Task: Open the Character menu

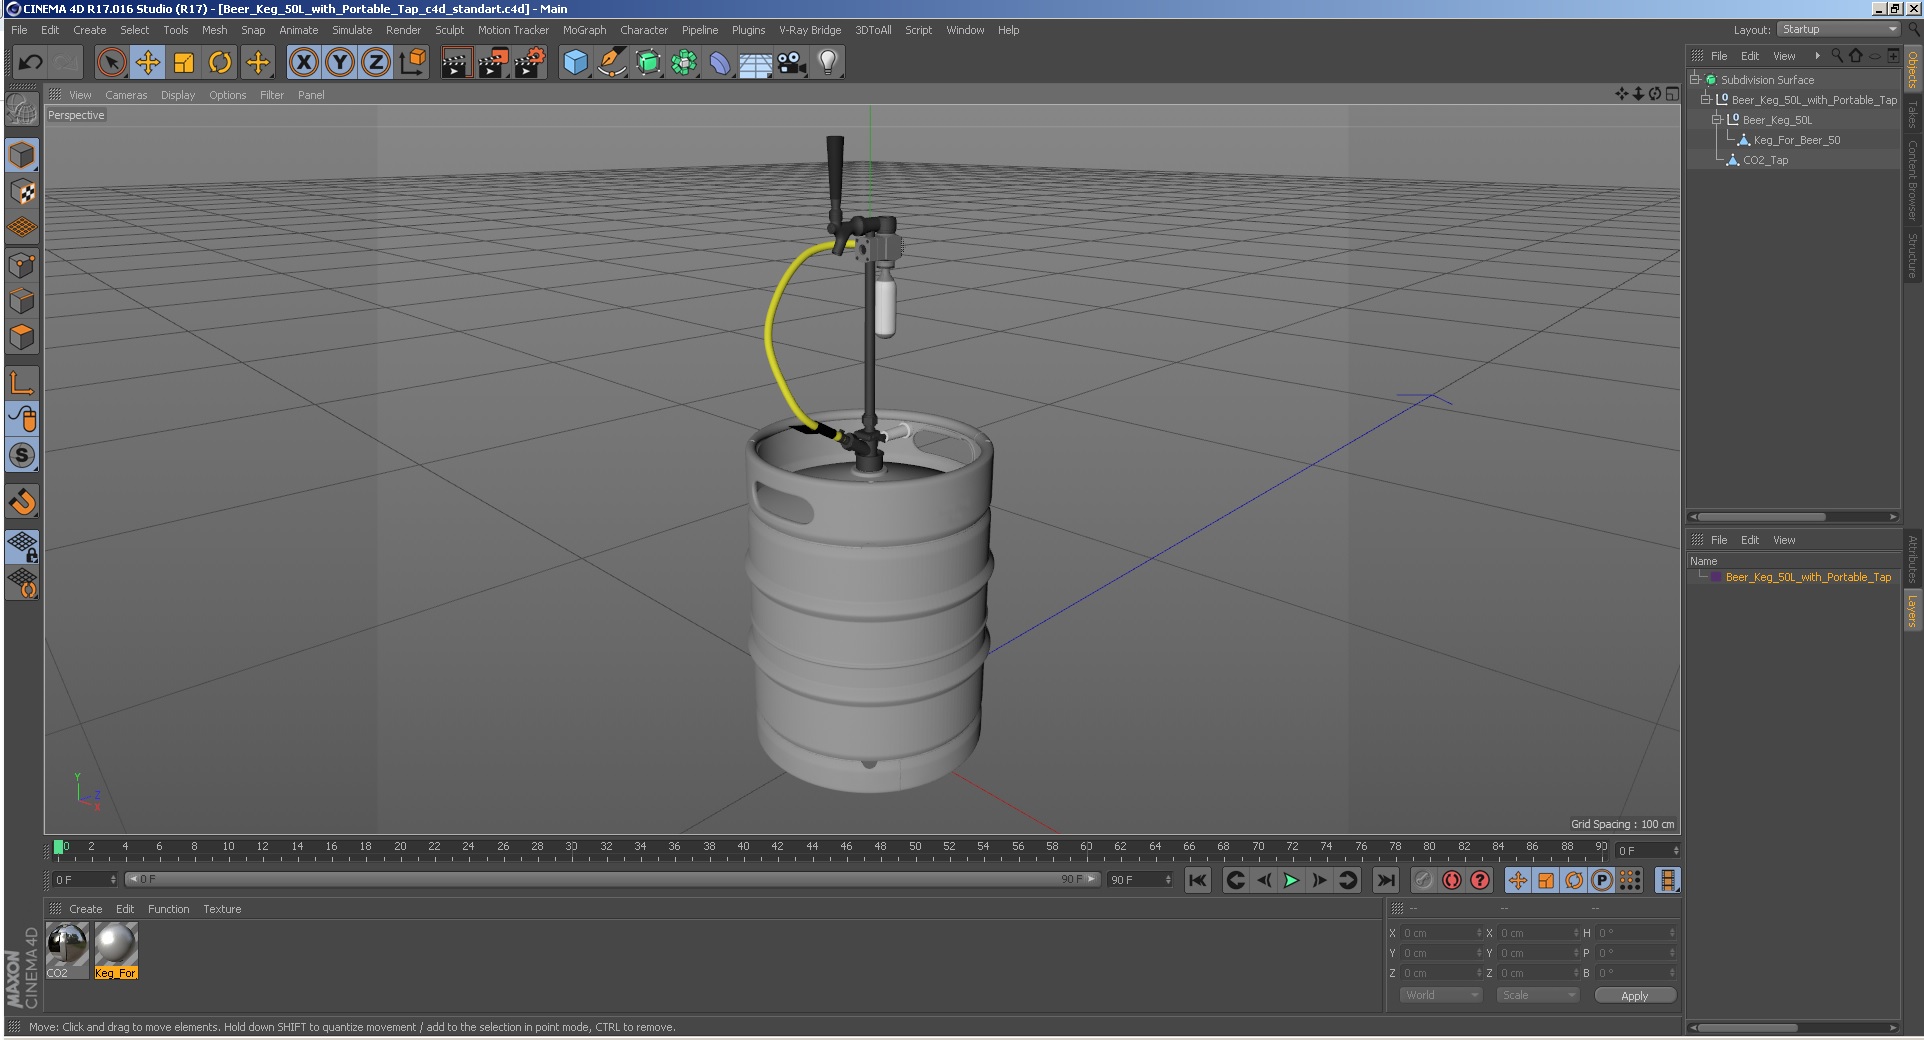Action: 643,30
